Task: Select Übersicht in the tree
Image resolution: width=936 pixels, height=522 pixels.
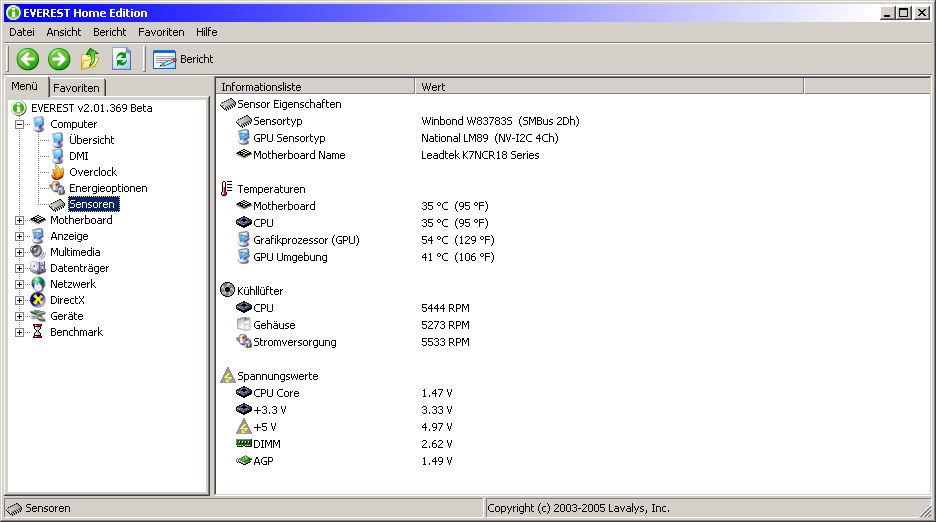Action: click(91, 140)
